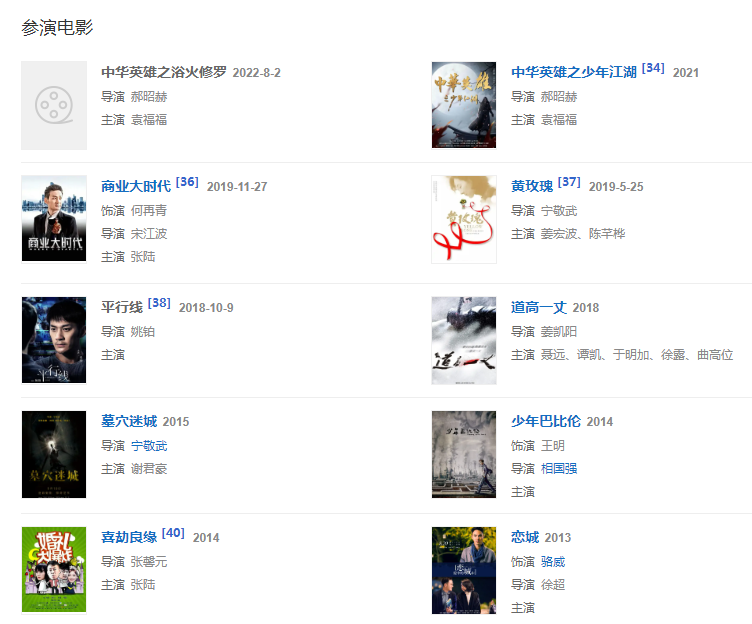Open the 平行线 movie poster
The height and width of the screenshot is (624, 752).
(x=54, y=340)
